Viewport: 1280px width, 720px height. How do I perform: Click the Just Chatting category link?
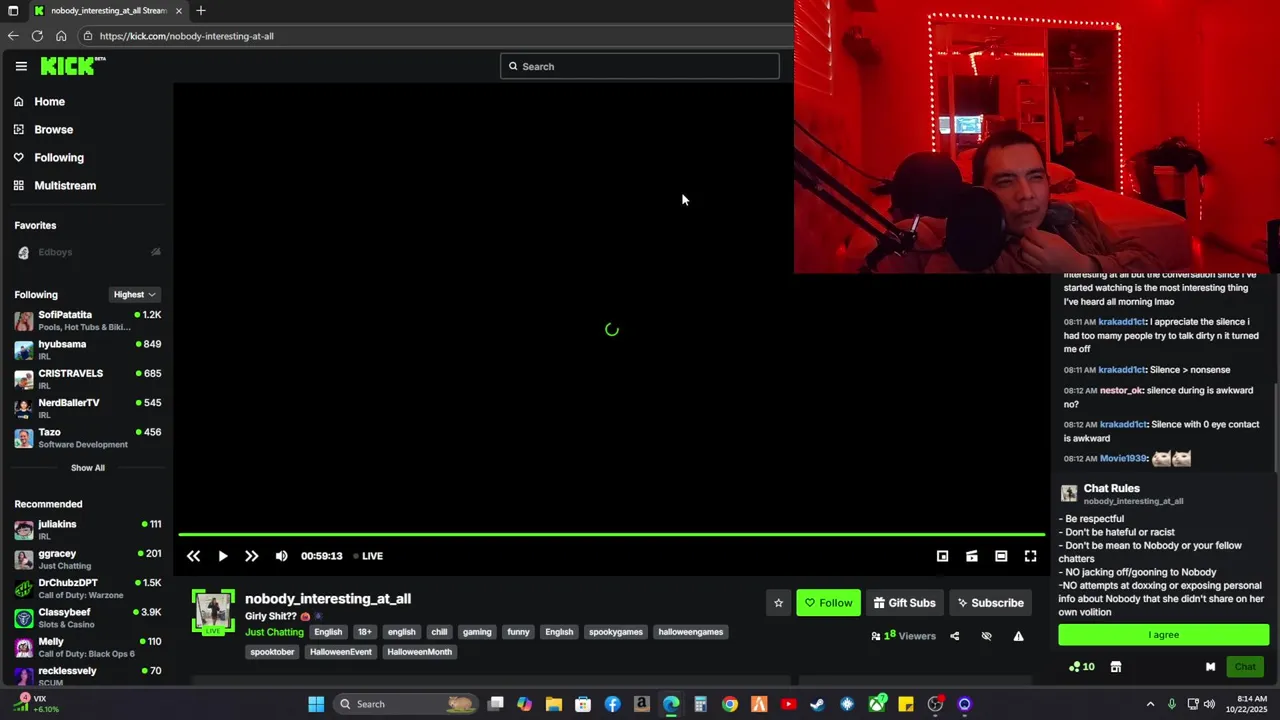pyautogui.click(x=274, y=632)
